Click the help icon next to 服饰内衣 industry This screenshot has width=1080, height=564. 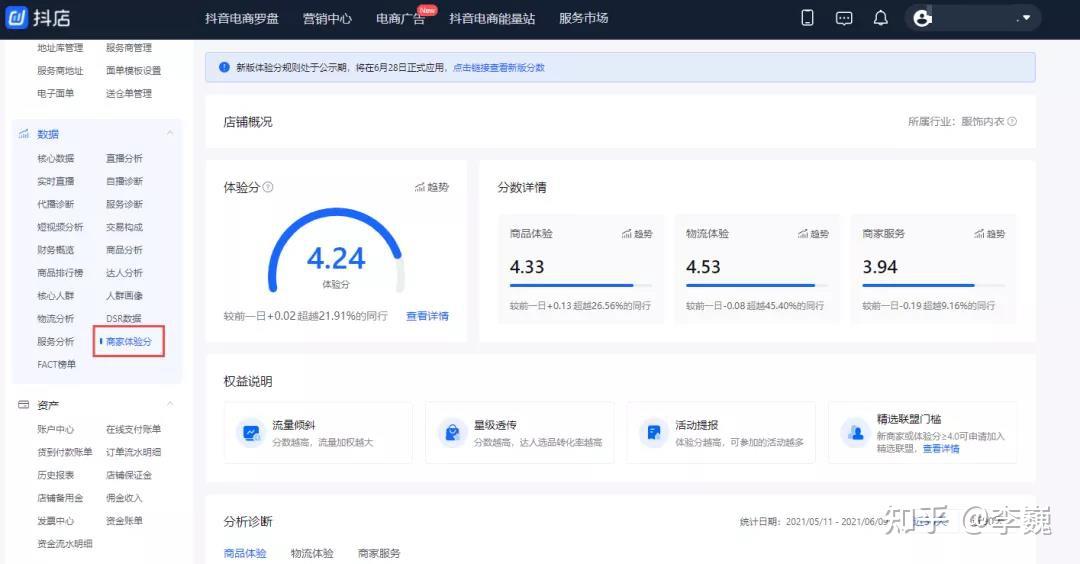pos(1012,121)
